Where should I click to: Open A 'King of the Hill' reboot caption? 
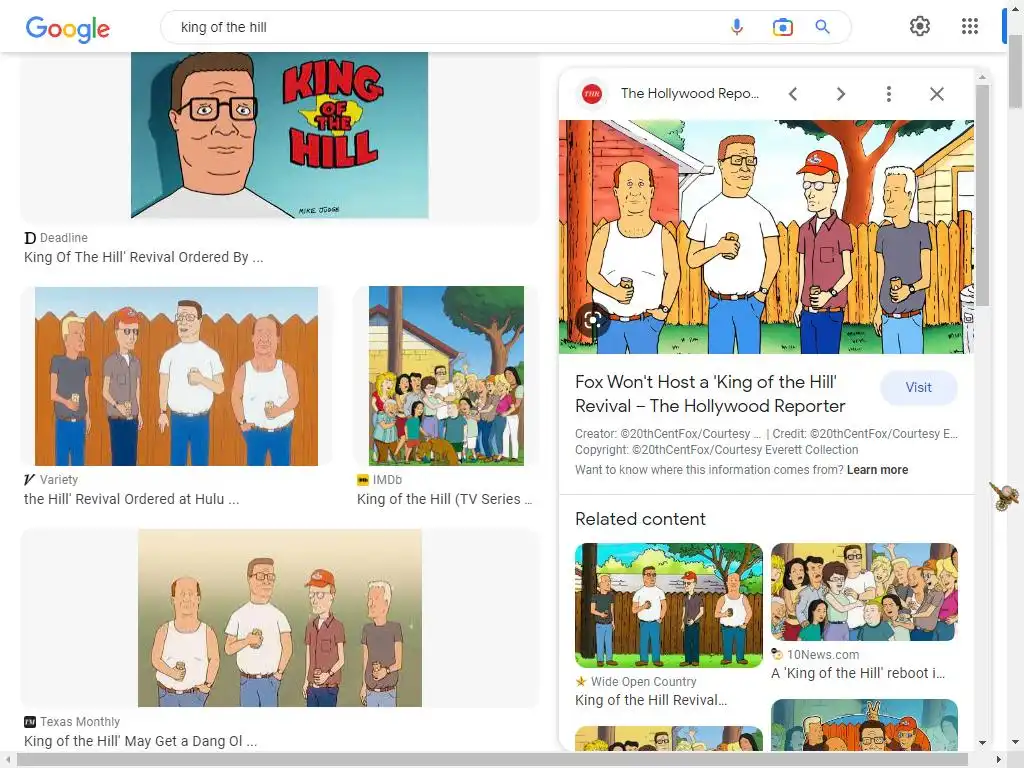tap(857, 673)
